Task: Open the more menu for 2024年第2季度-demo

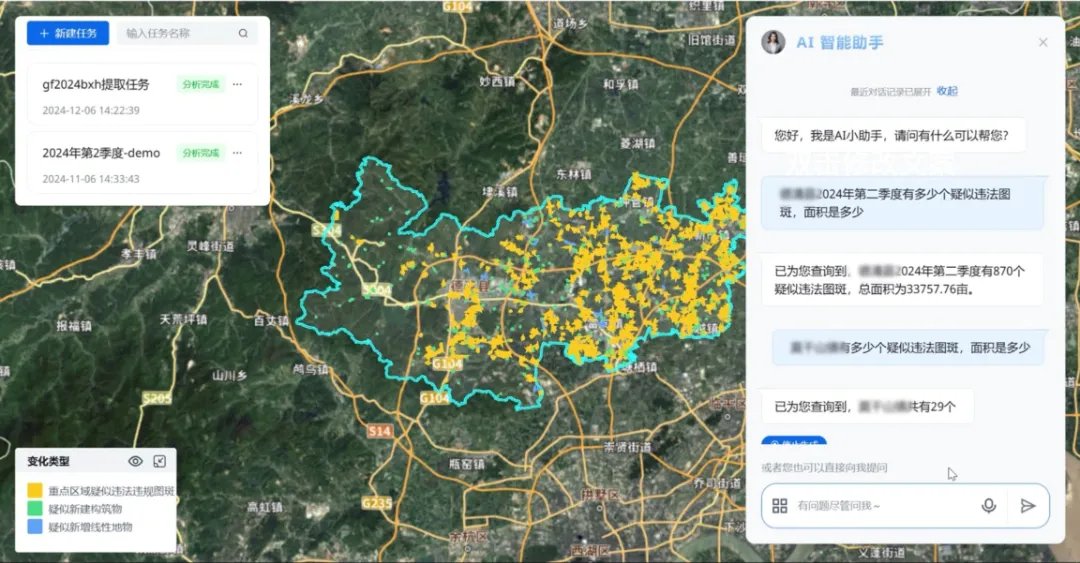Action: tap(237, 153)
